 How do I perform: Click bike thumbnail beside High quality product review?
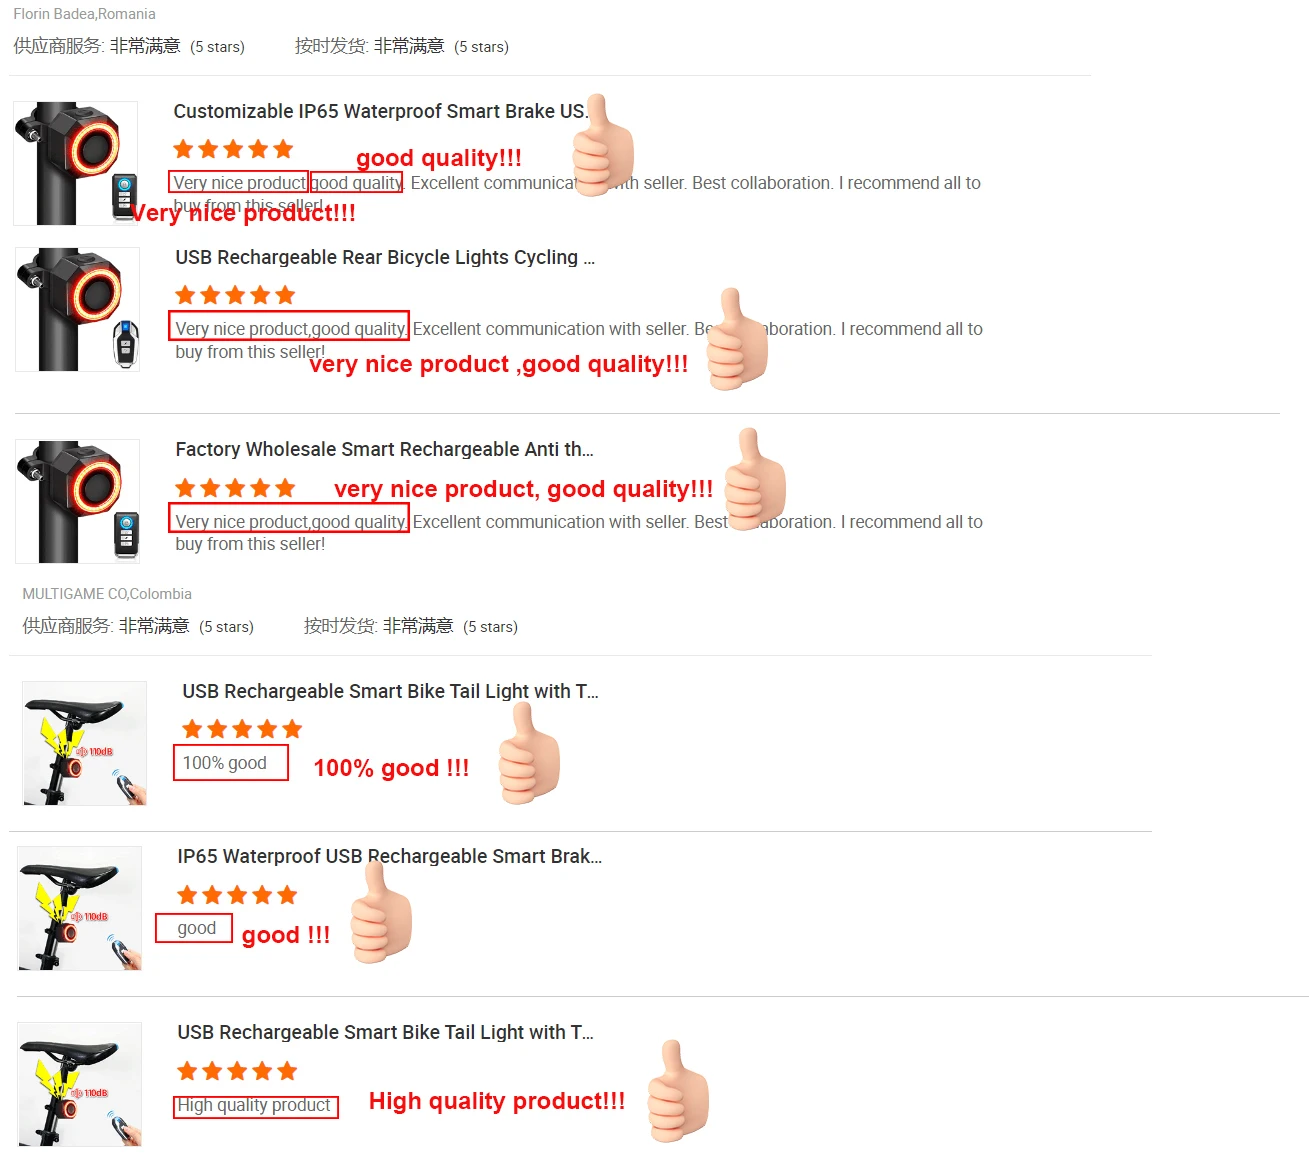pos(80,1084)
